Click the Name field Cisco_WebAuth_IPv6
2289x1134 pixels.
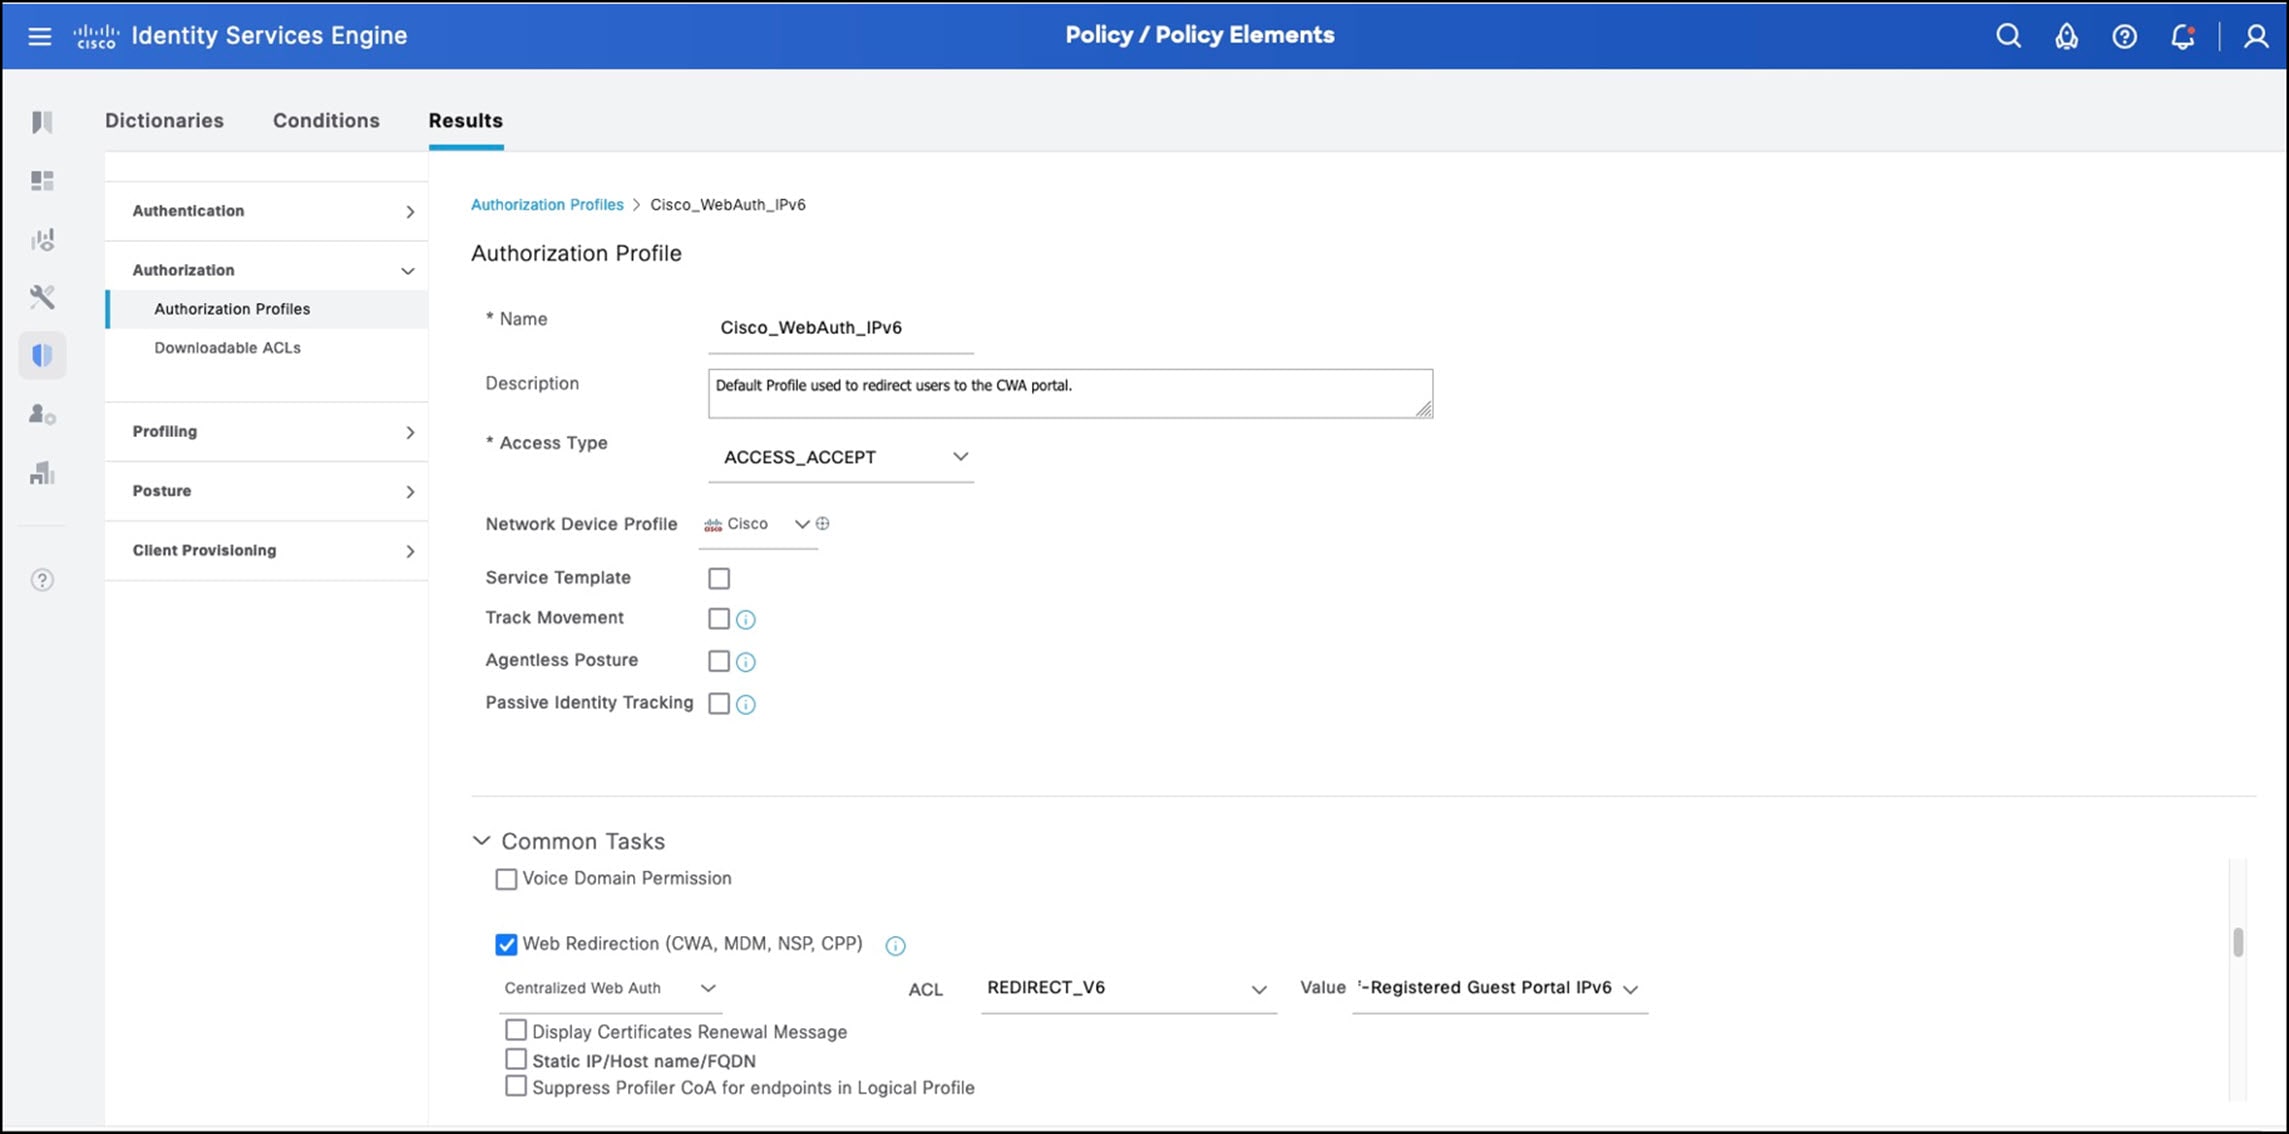coord(841,328)
